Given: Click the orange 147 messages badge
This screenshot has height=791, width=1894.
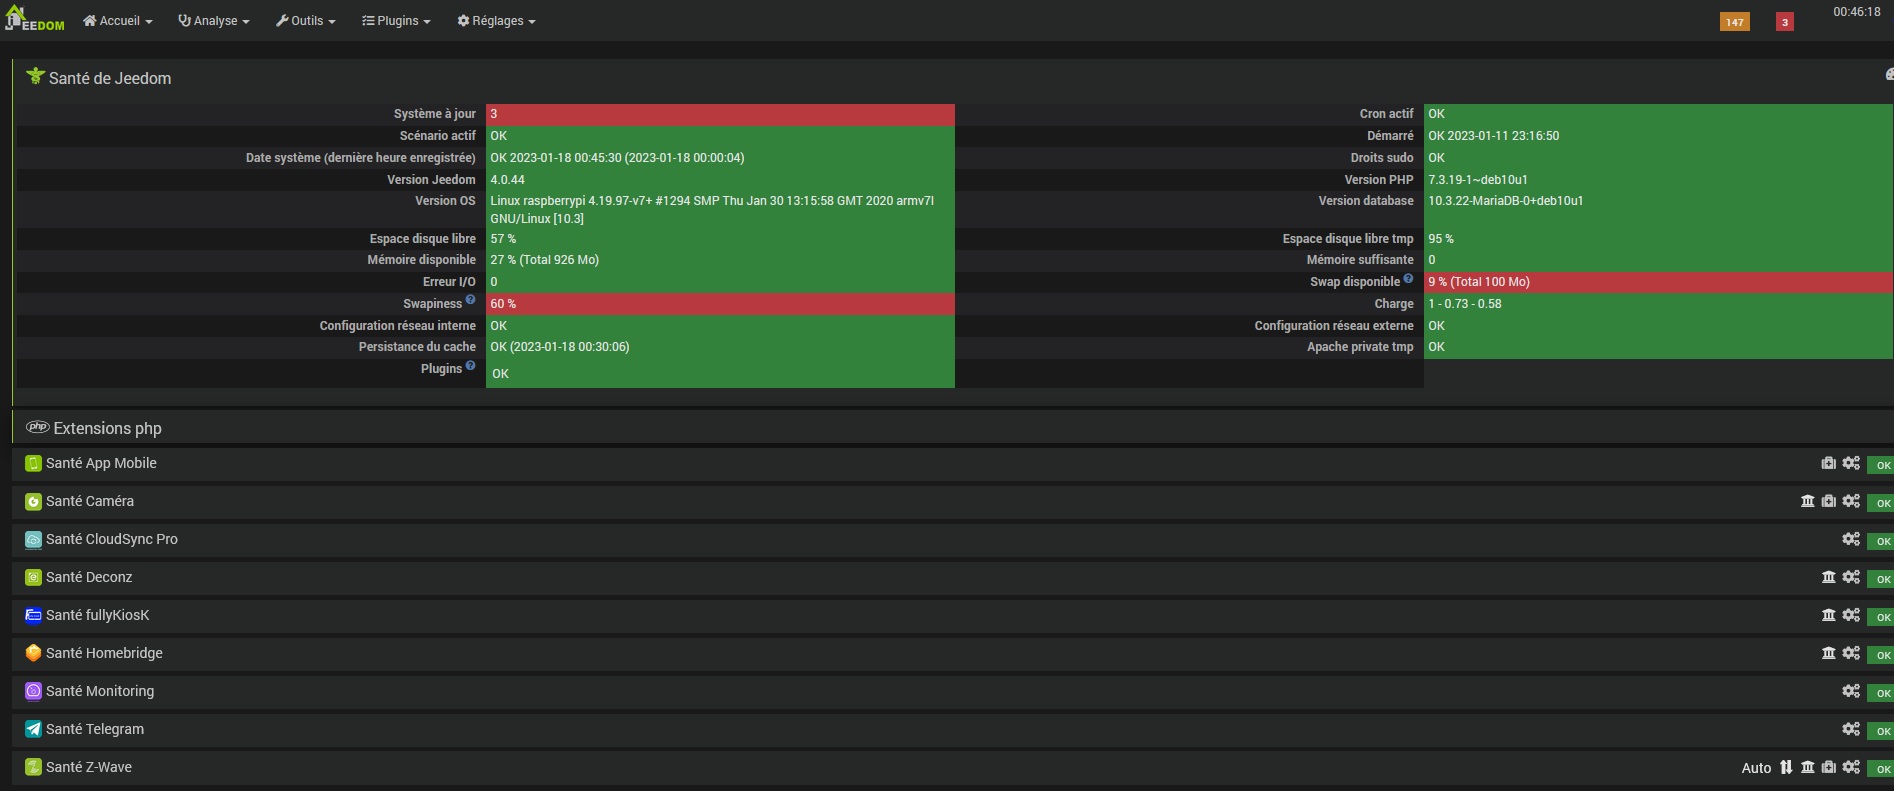Looking at the screenshot, I should tap(1734, 22).
